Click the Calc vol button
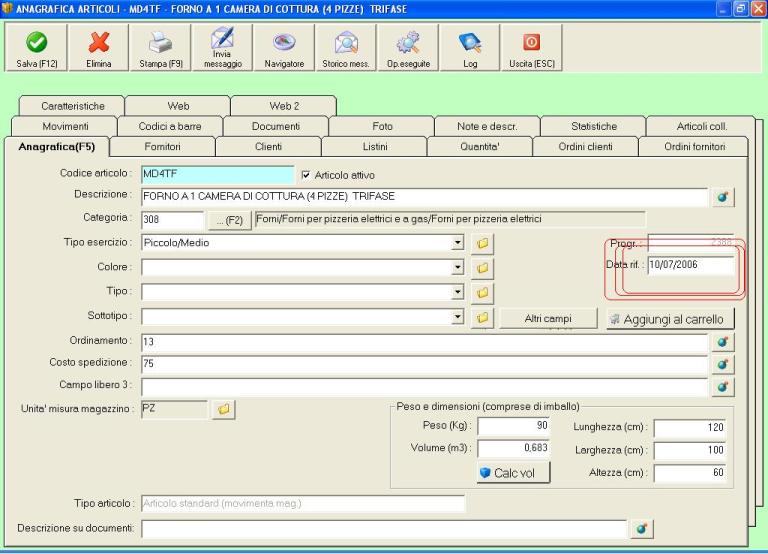The height and width of the screenshot is (554, 768). tap(513, 472)
